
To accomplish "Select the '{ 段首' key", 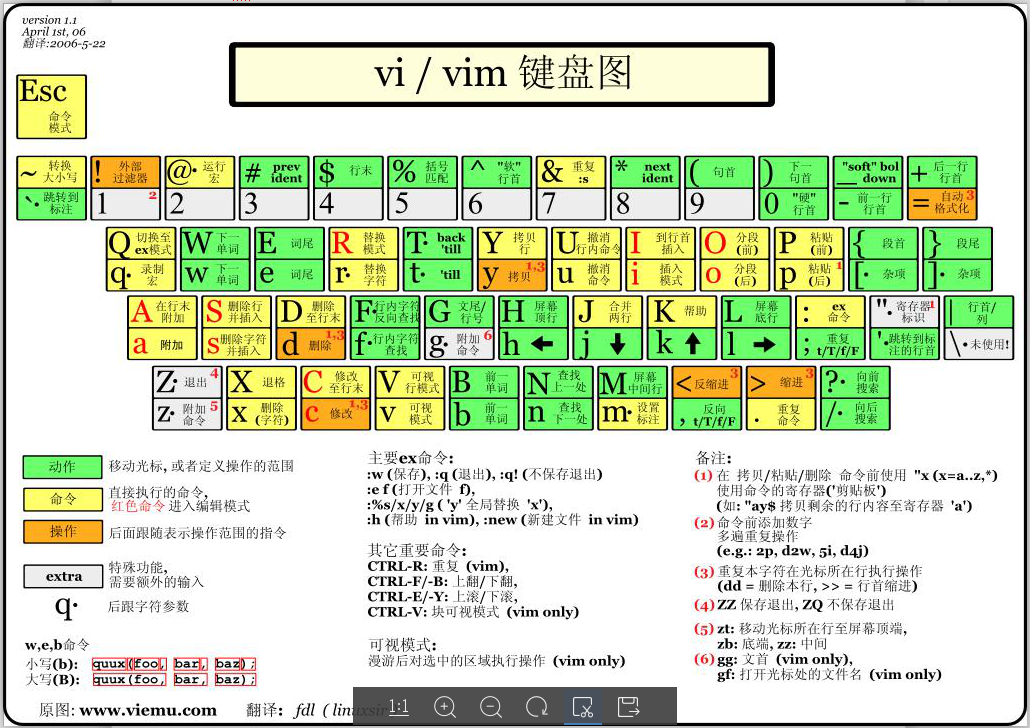I will point(883,243).
